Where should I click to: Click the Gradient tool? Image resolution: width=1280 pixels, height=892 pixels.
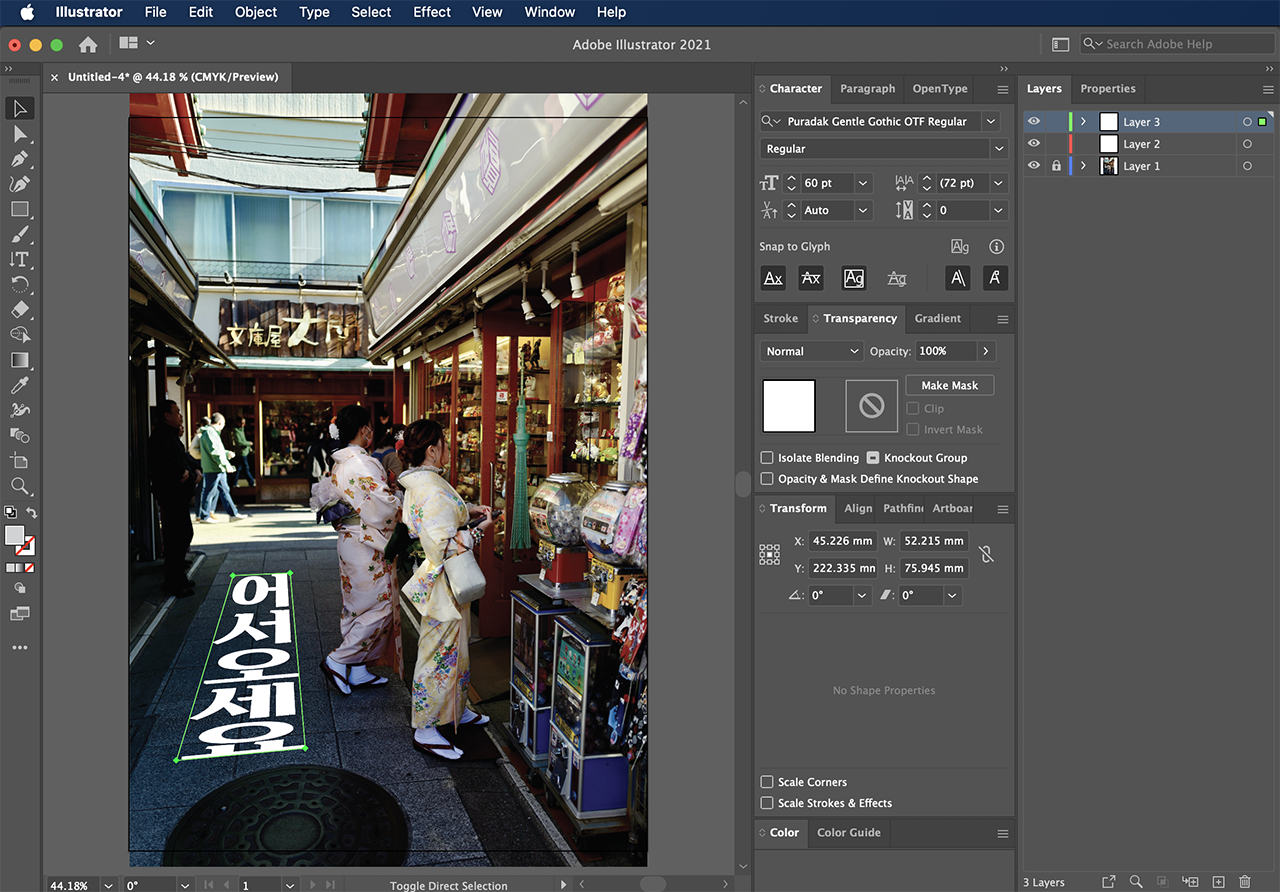[20, 360]
